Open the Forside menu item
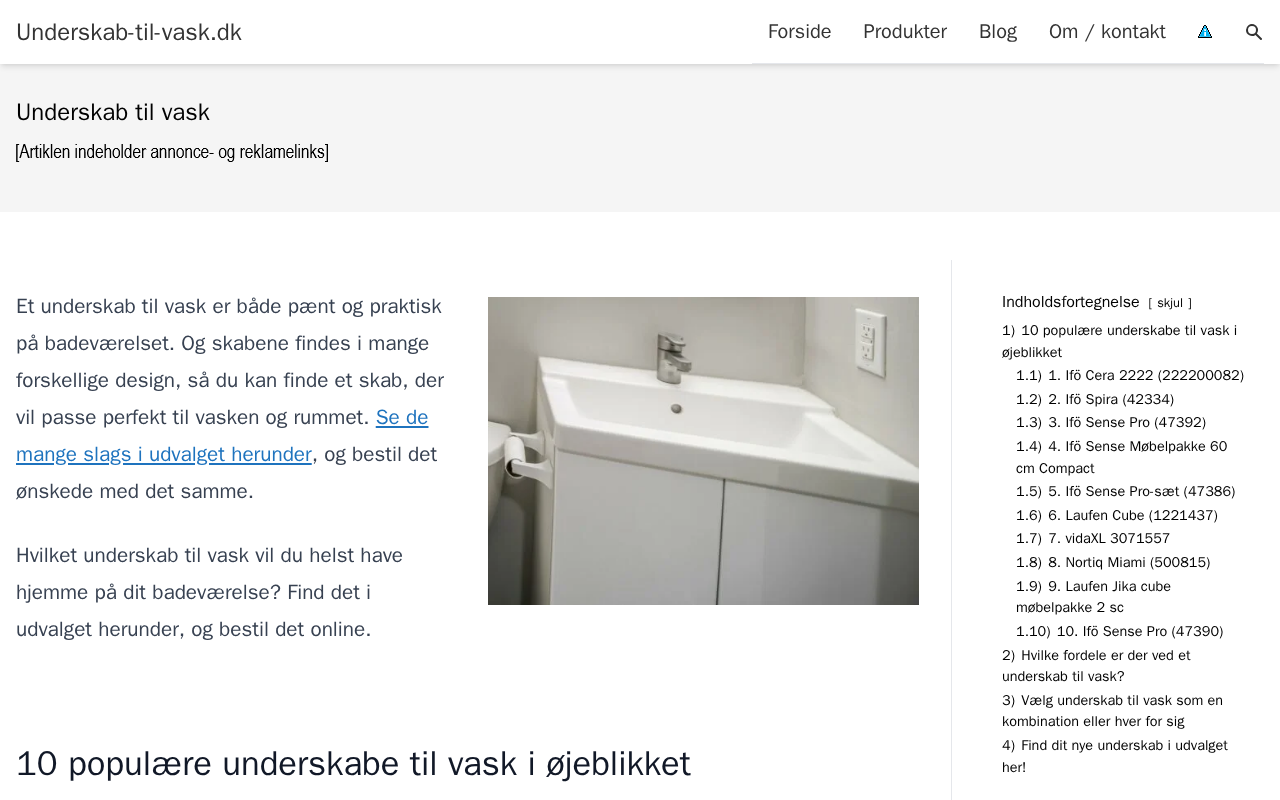Image resolution: width=1280 pixels, height=800 pixels. (x=799, y=32)
